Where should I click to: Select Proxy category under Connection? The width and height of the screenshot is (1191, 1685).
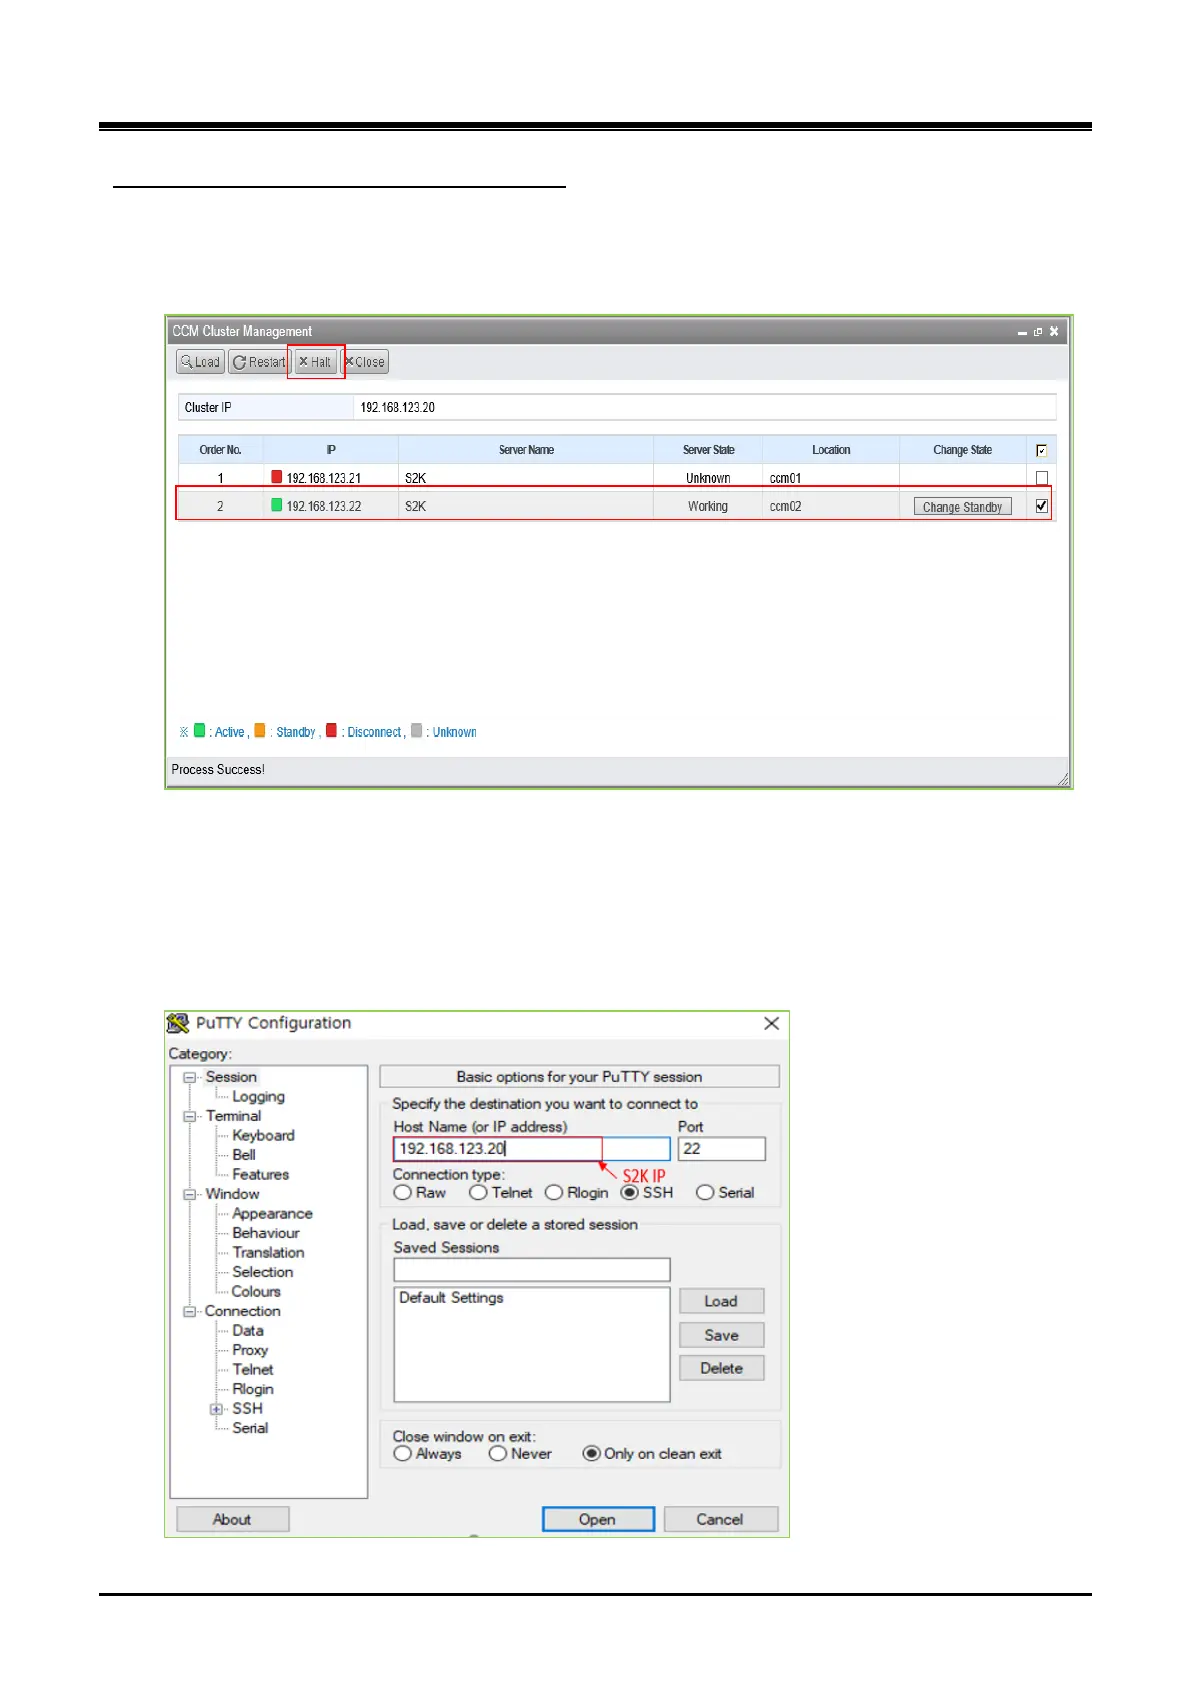point(250,1350)
